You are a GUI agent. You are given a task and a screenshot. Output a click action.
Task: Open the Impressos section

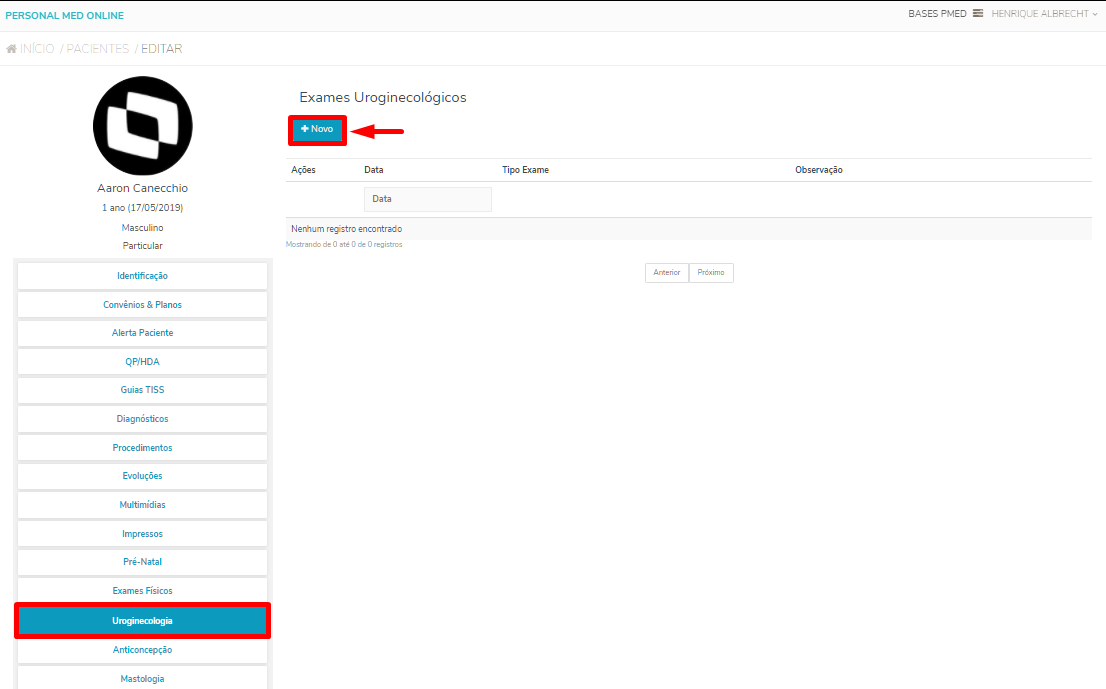pyautogui.click(x=142, y=534)
